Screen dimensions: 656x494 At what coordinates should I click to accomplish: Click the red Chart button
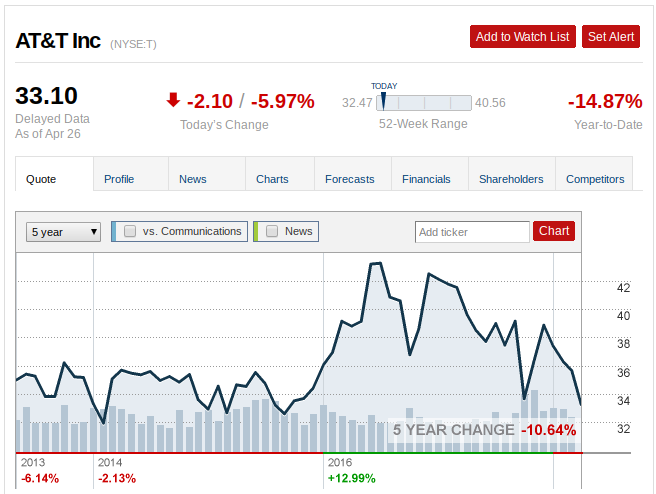pos(554,231)
